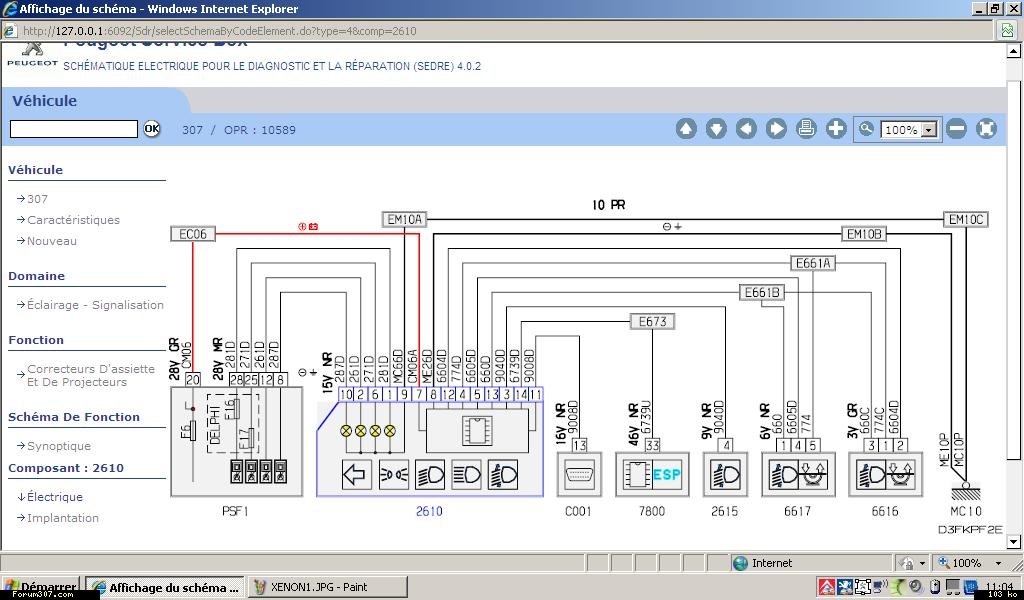The height and width of the screenshot is (600, 1024).
Task: Click the E661B splice label
Action: click(x=761, y=292)
